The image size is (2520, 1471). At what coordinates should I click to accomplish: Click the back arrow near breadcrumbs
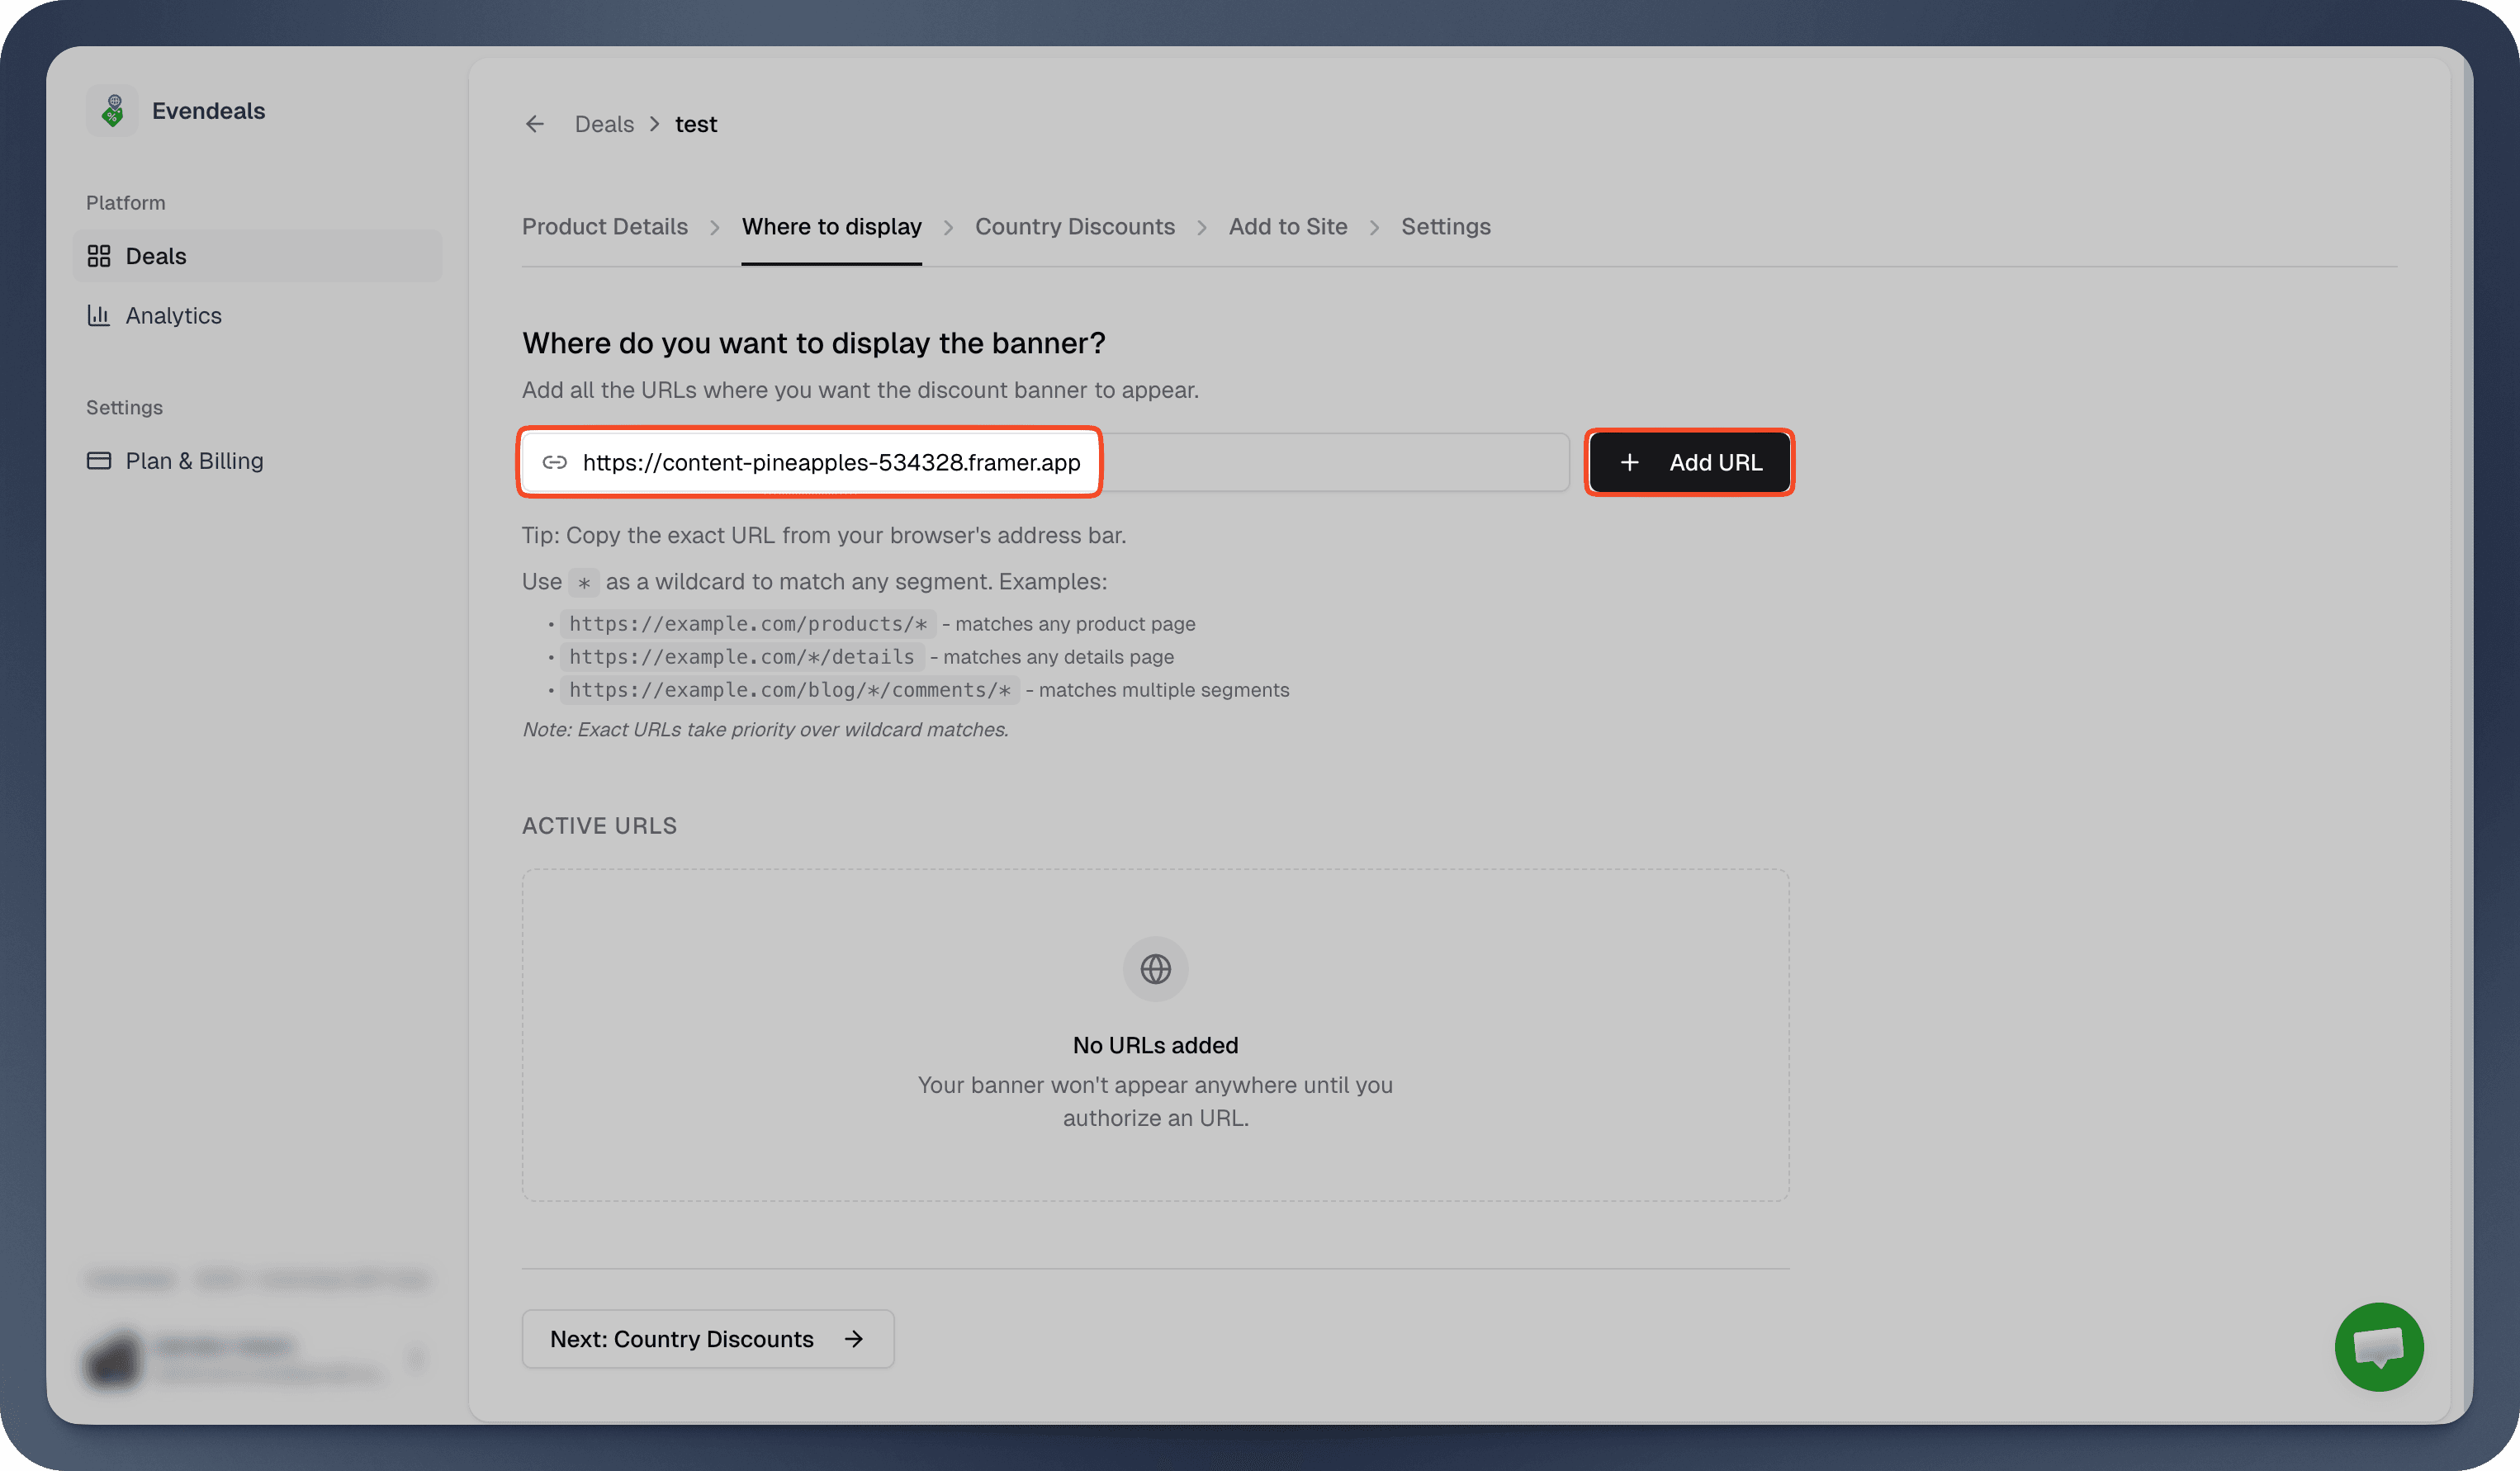click(x=534, y=123)
